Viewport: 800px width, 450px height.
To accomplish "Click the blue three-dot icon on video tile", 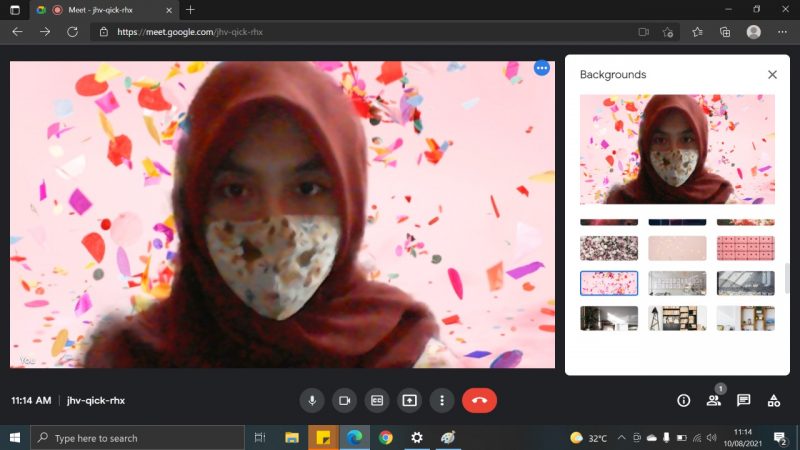I will (542, 68).
